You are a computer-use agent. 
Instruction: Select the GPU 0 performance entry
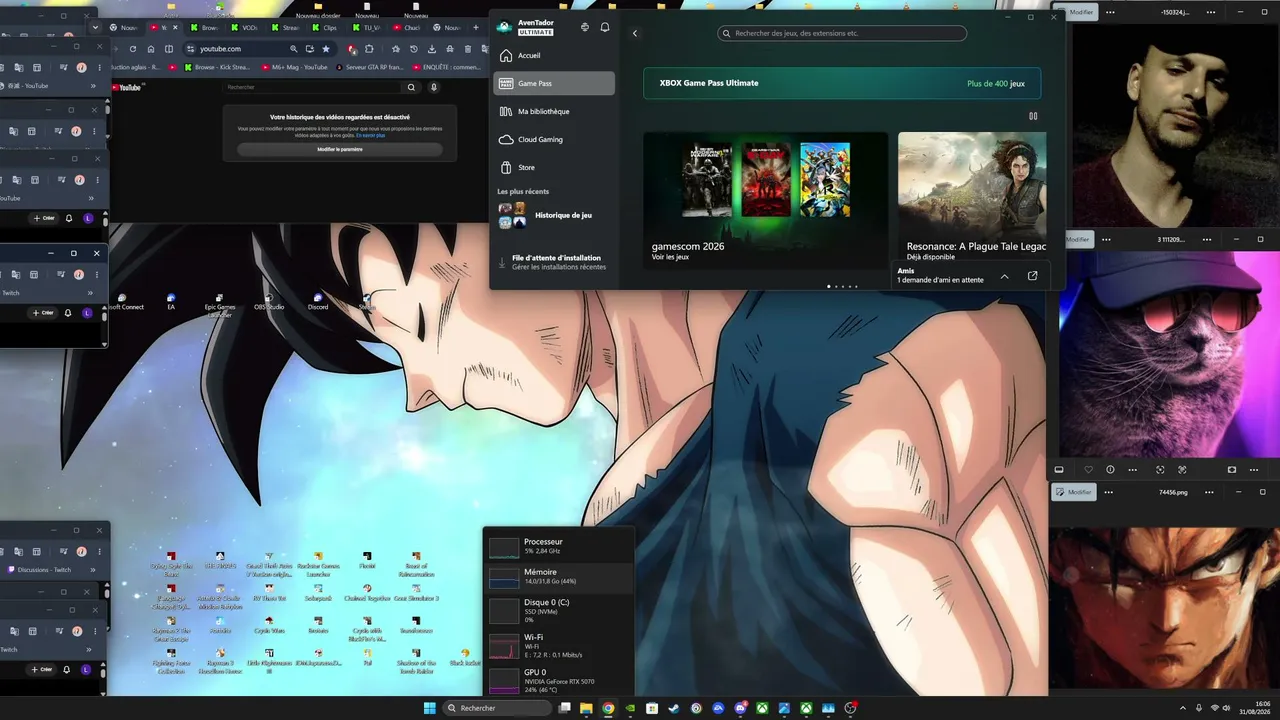pyautogui.click(x=558, y=680)
